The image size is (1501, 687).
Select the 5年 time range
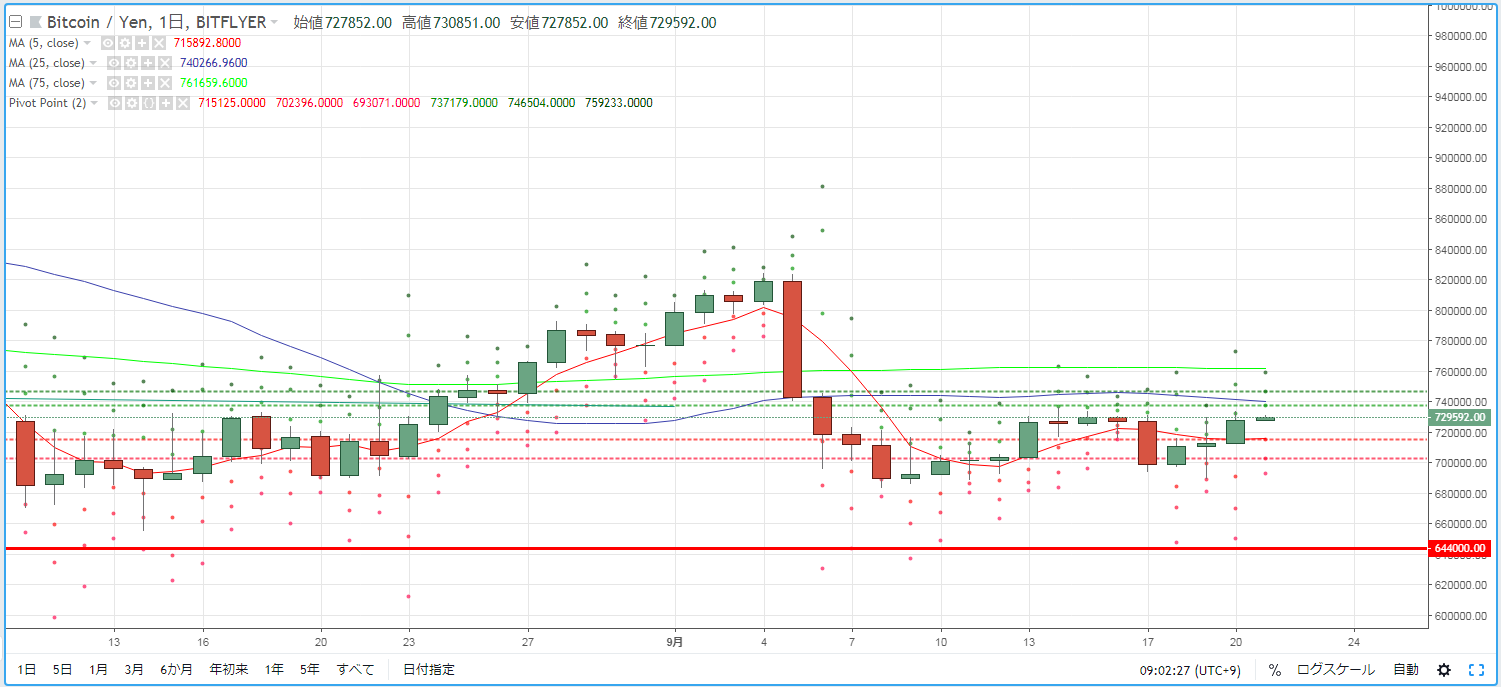click(310, 670)
